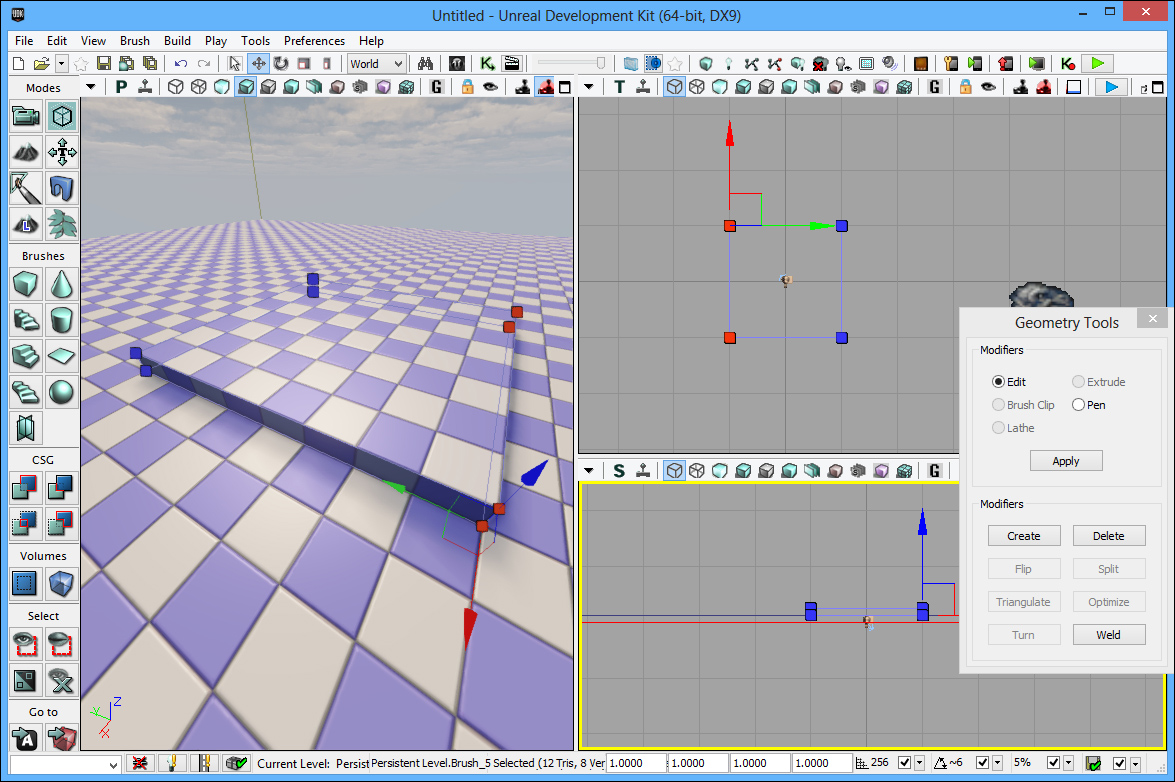This screenshot has height=782, width=1175.
Task: Start the game with green play icon
Action: [1097, 63]
